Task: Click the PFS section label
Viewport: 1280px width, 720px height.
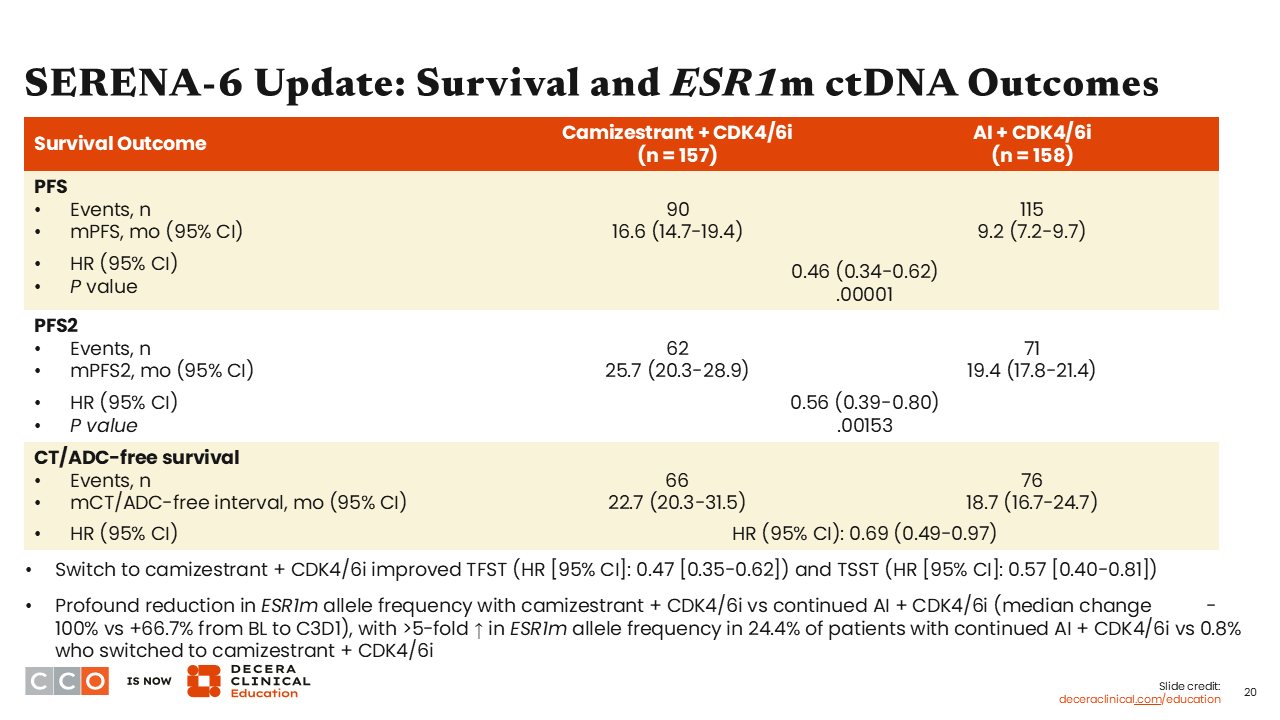Action: (x=51, y=187)
